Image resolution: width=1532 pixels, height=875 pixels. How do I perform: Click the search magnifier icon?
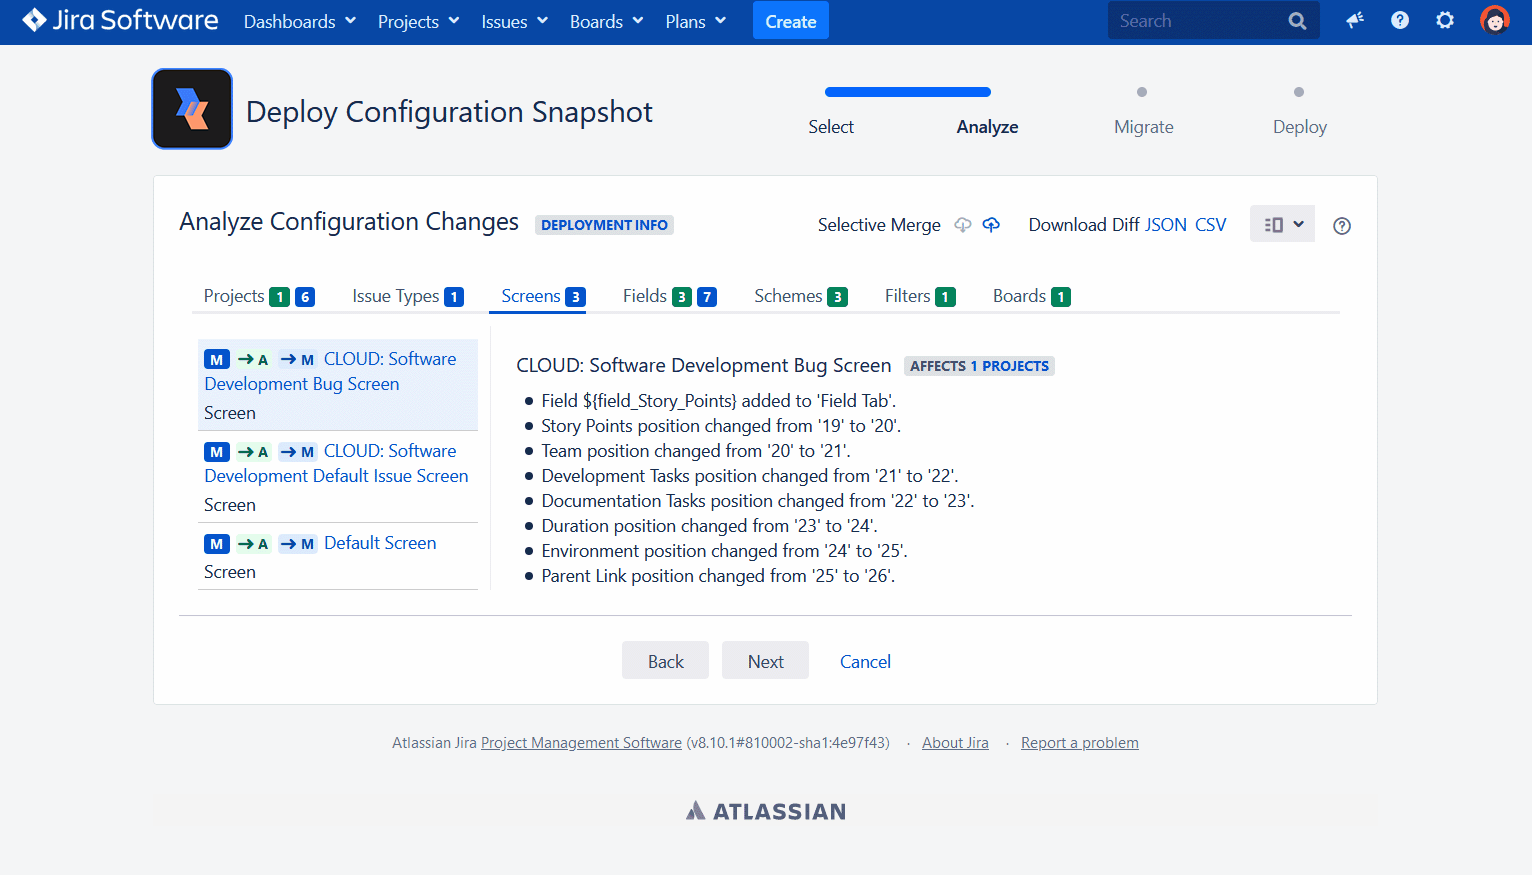click(x=1297, y=21)
